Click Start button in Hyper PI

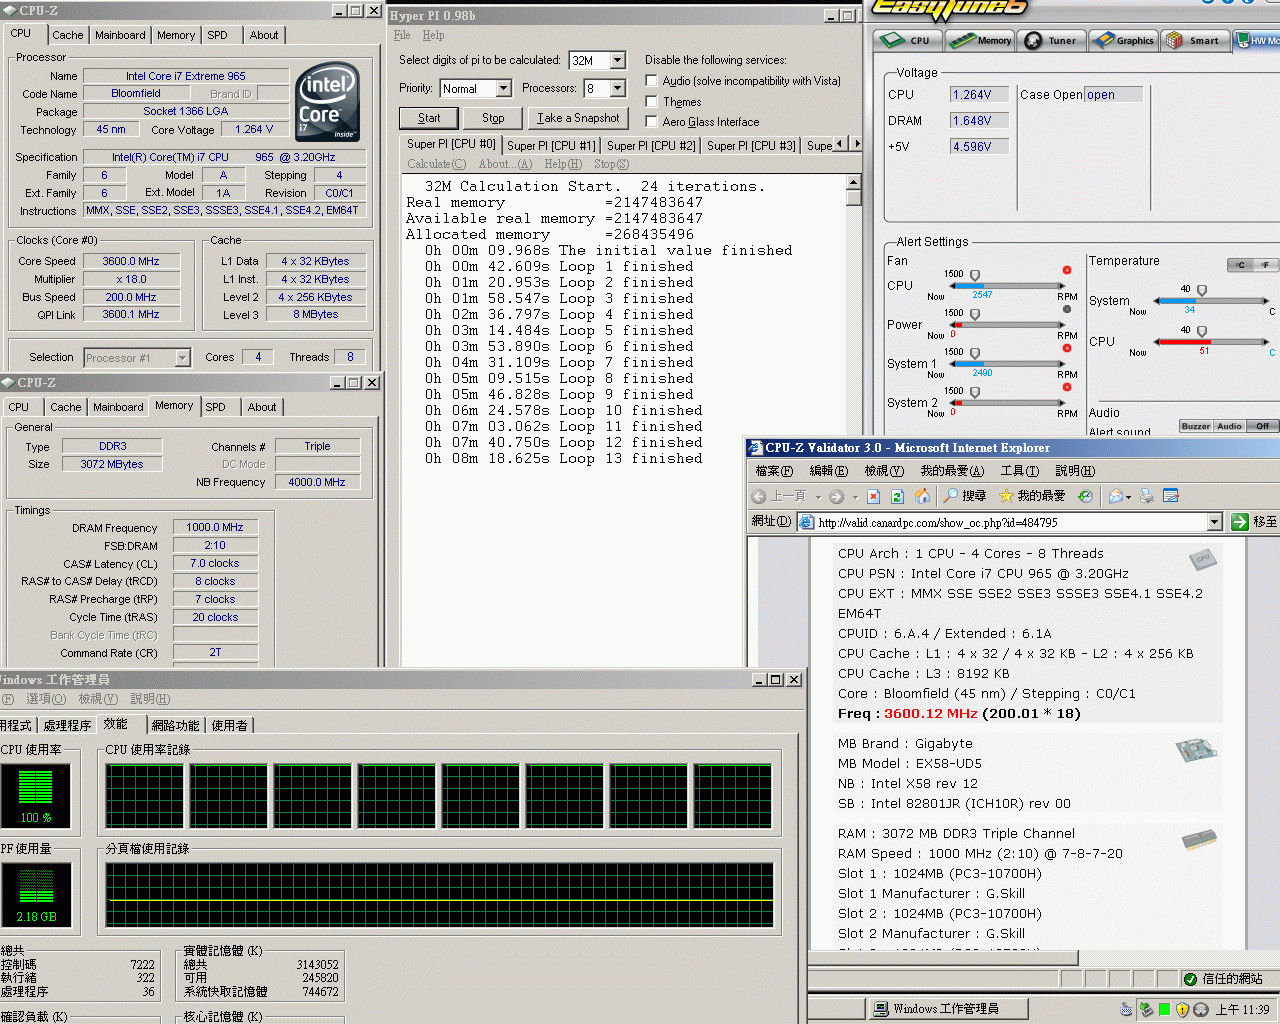pos(429,118)
